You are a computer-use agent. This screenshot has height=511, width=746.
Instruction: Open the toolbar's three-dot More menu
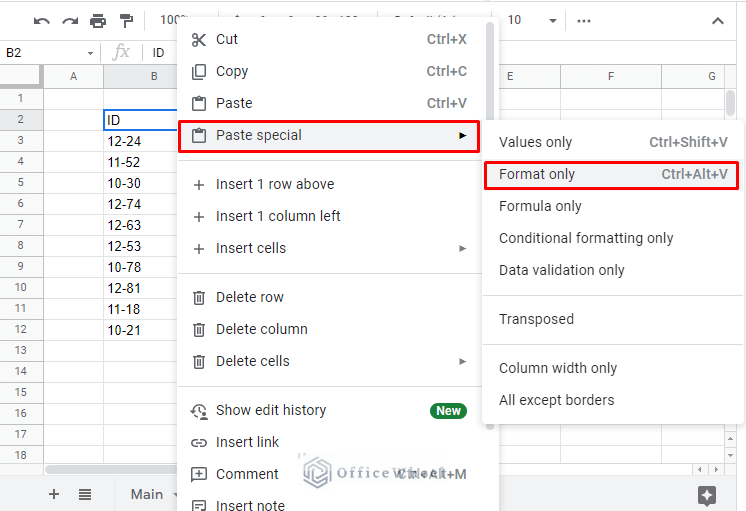(584, 21)
